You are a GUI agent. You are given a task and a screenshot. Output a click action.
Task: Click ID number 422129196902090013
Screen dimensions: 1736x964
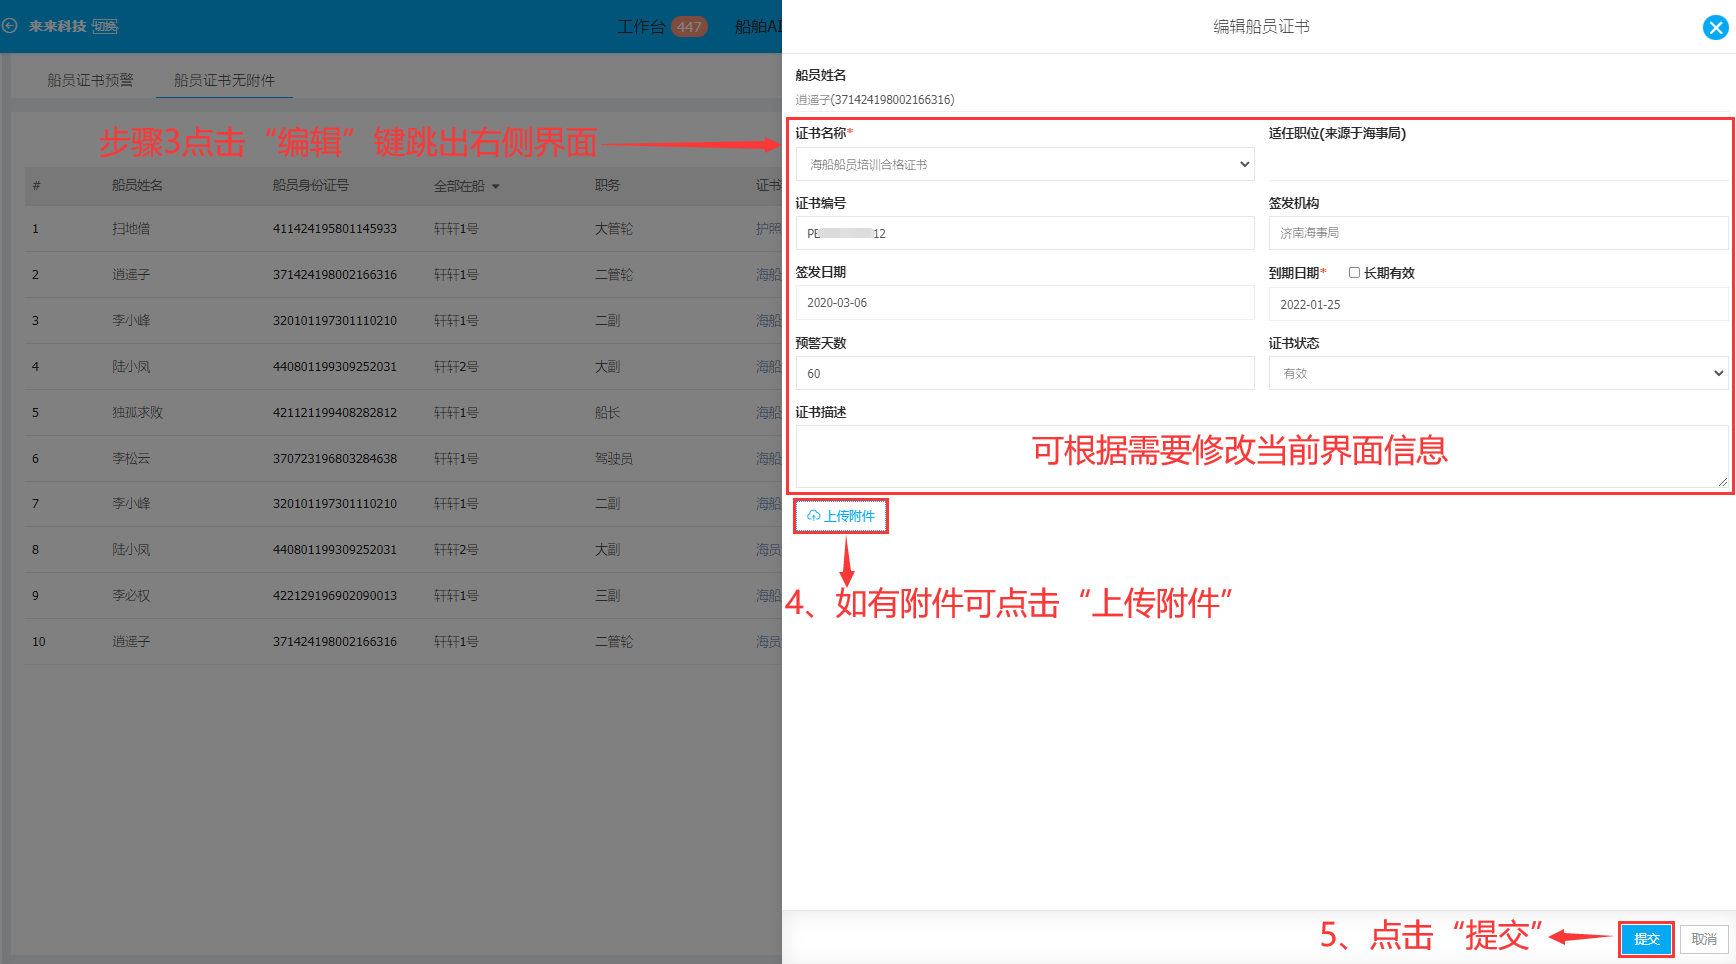coord(335,596)
